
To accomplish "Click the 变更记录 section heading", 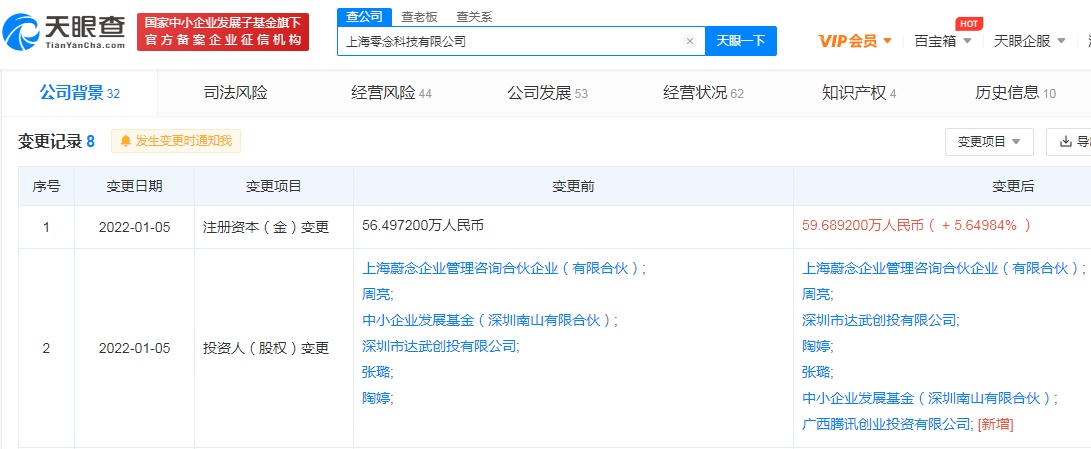I will point(50,142).
